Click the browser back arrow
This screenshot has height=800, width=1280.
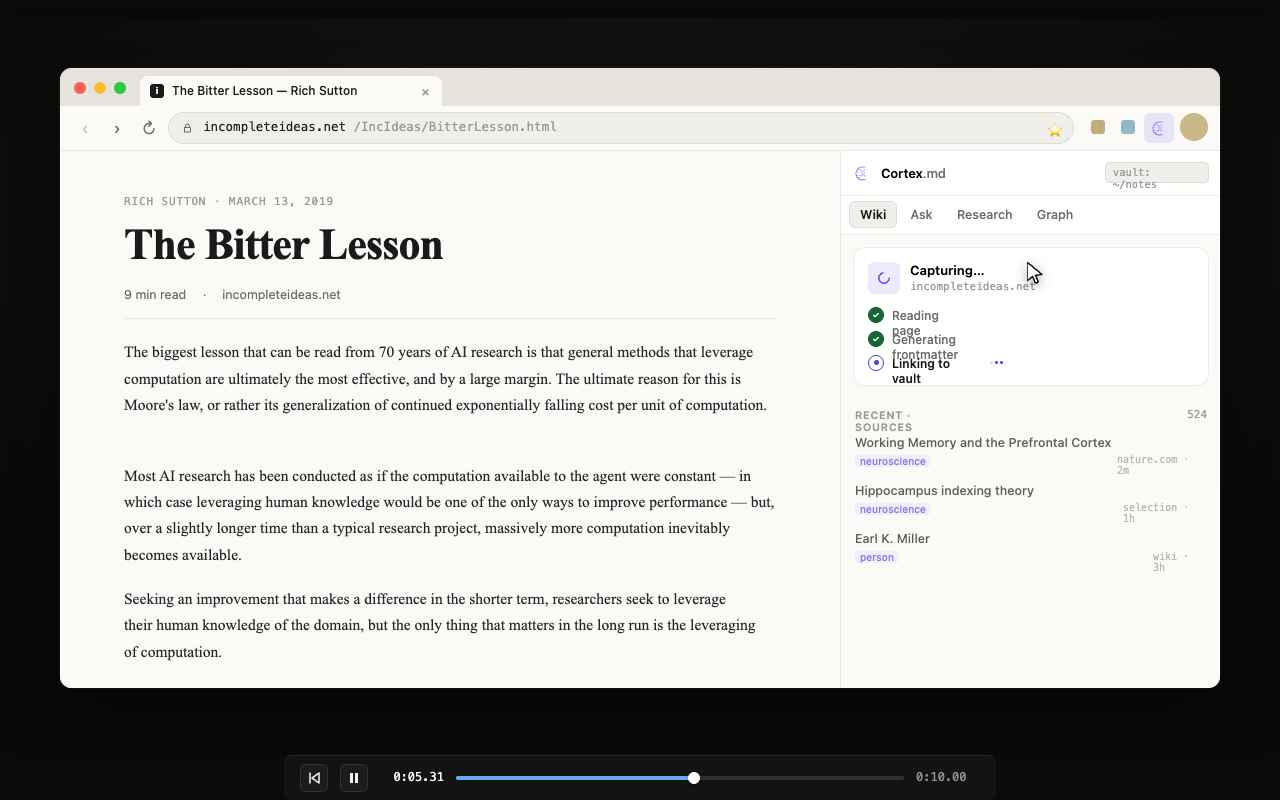pyautogui.click(x=85, y=128)
